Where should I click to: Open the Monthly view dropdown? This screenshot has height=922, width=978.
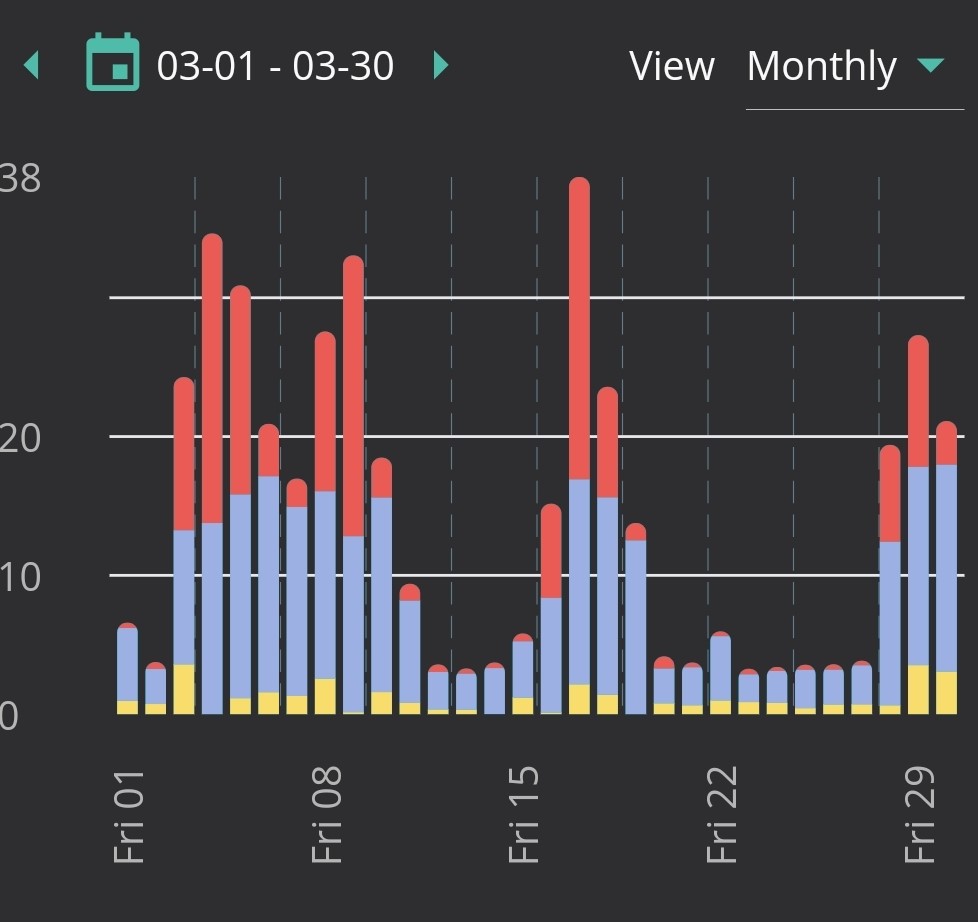tap(822, 67)
